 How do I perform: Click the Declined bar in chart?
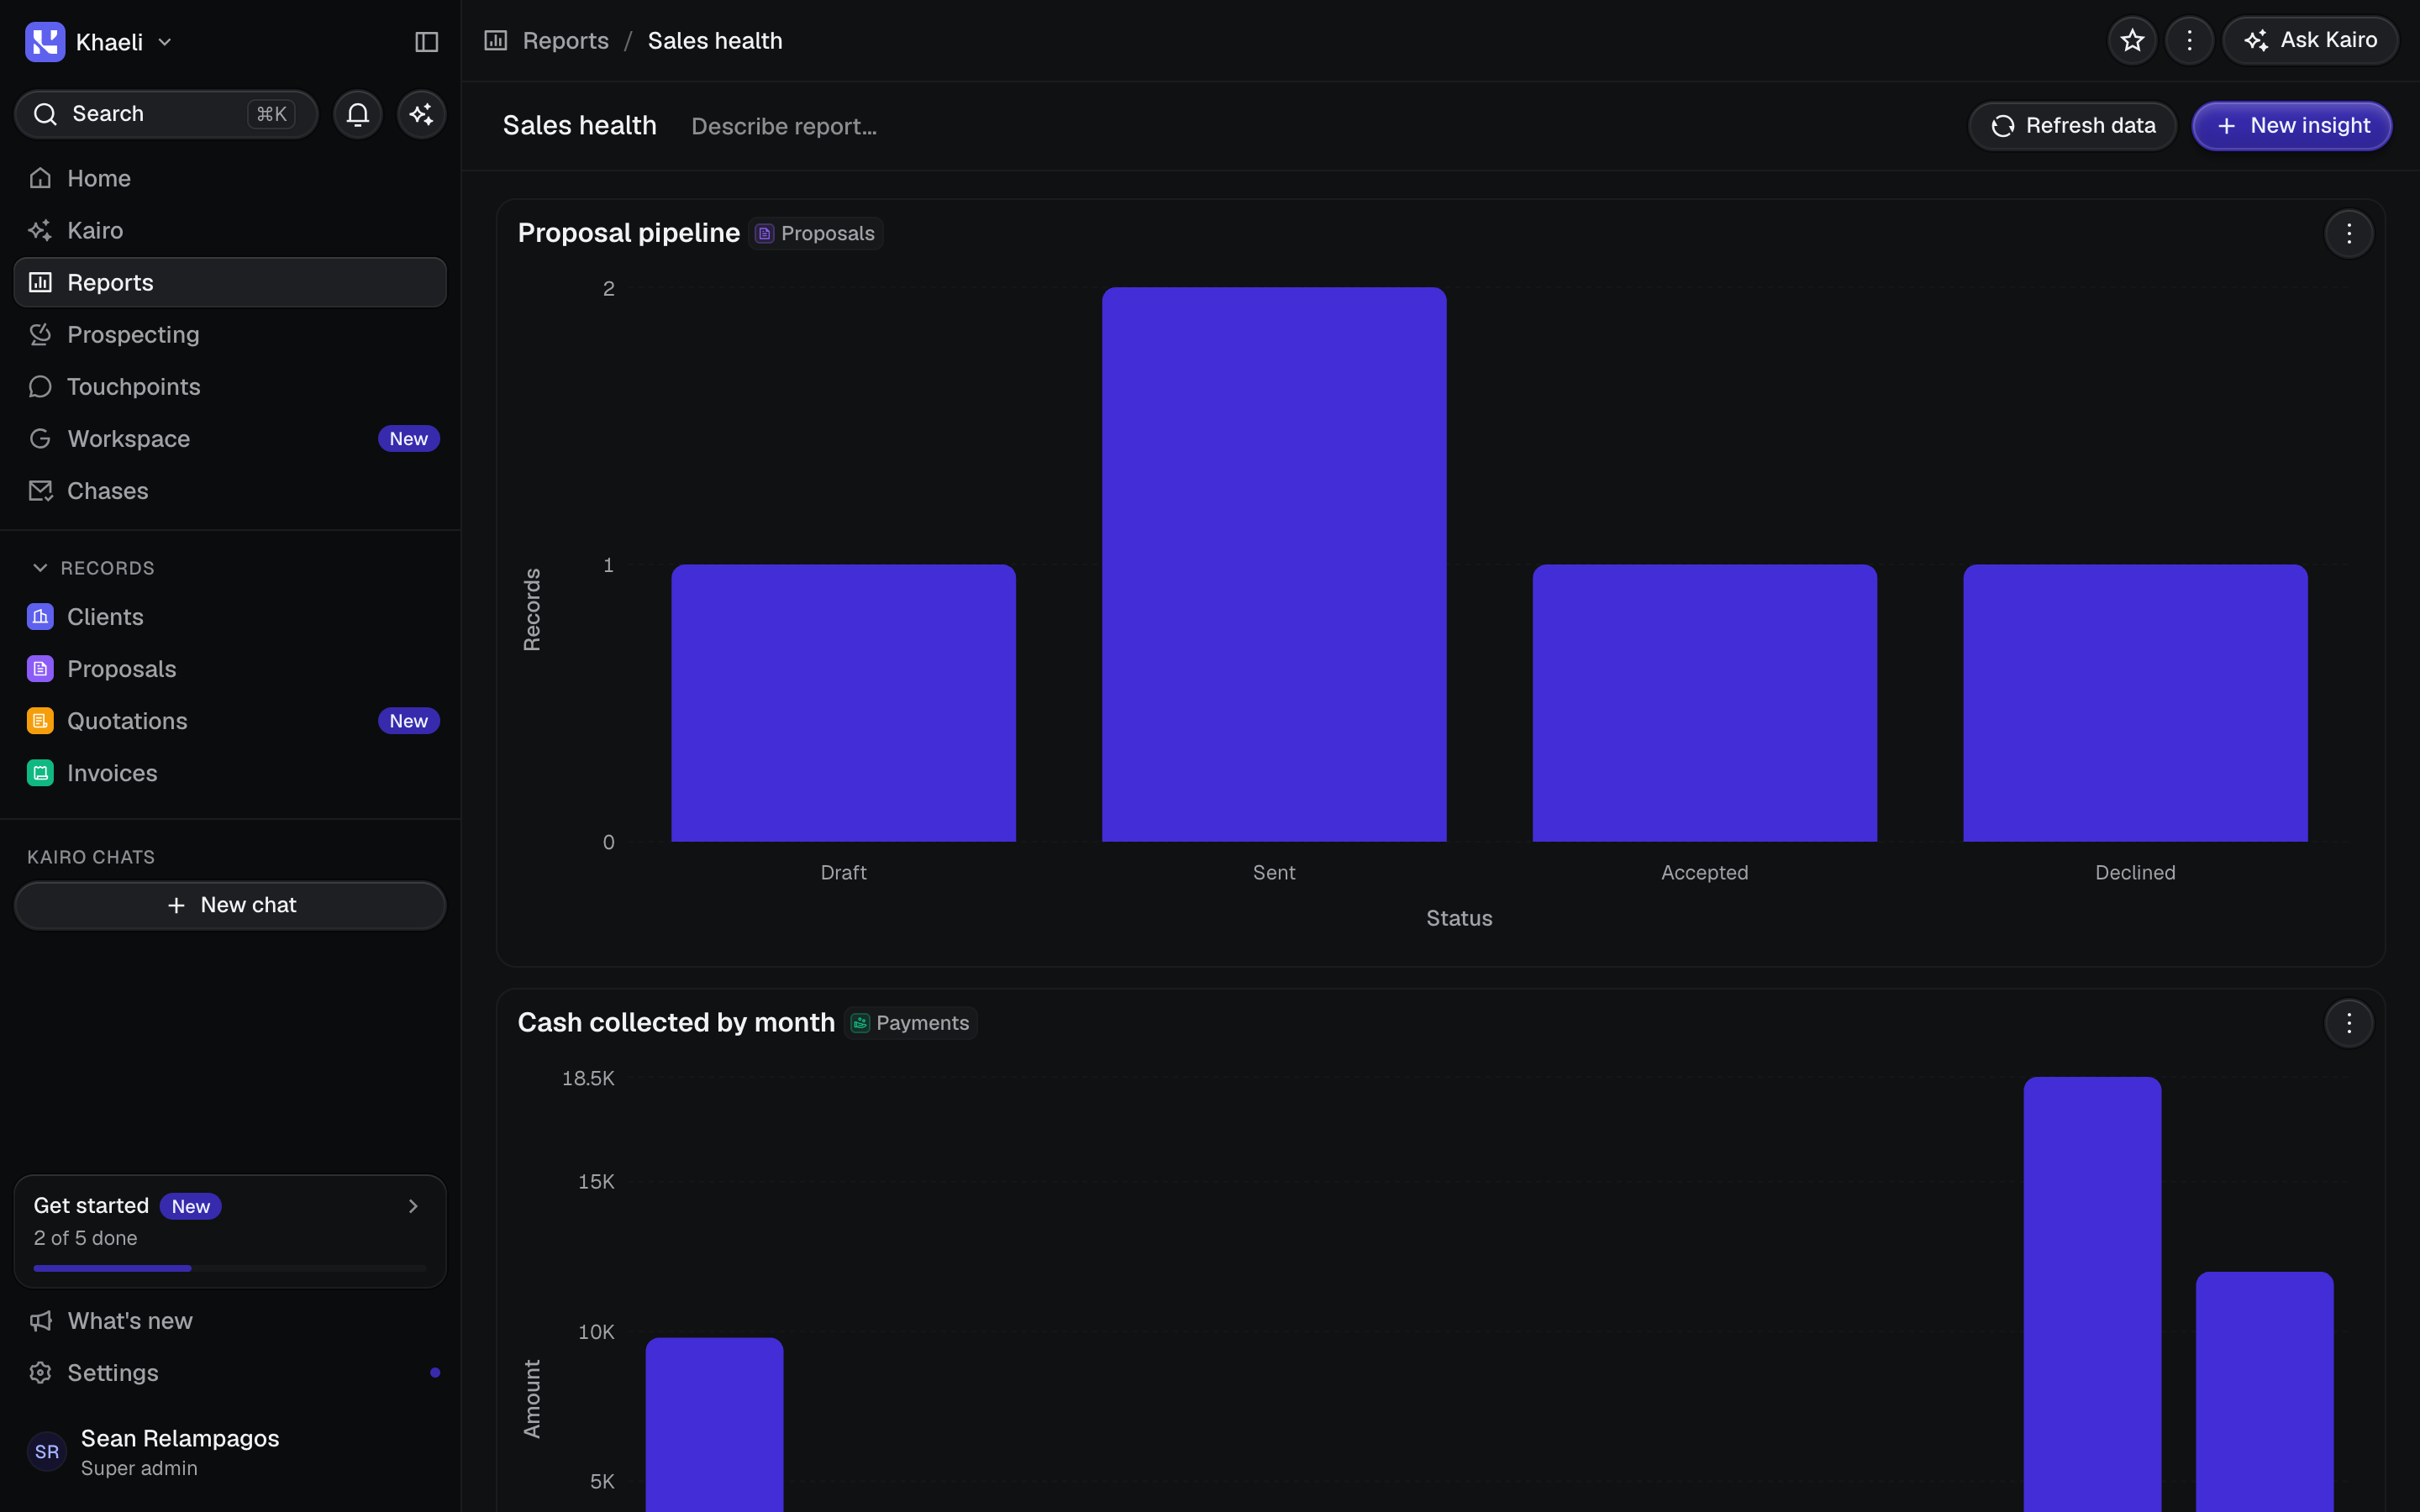pyautogui.click(x=2135, y=703)
